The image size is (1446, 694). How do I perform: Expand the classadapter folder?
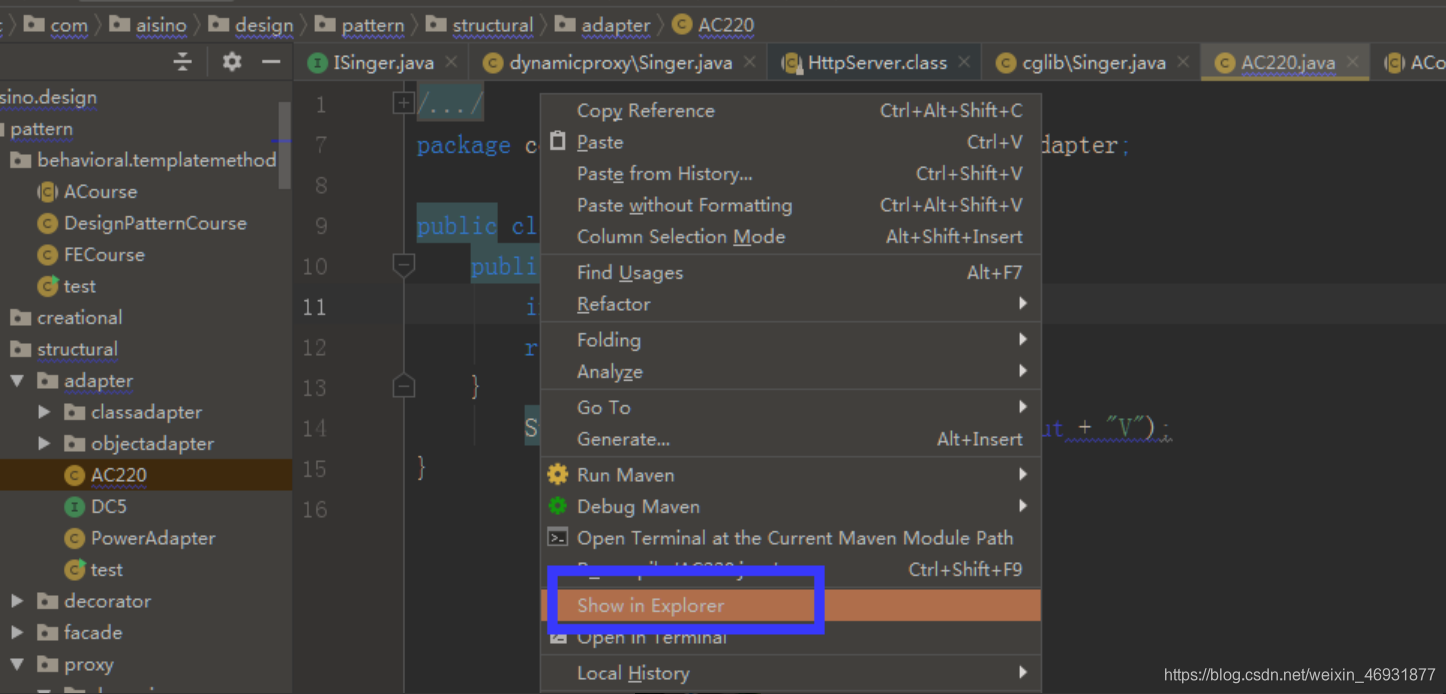click(44, 412)
